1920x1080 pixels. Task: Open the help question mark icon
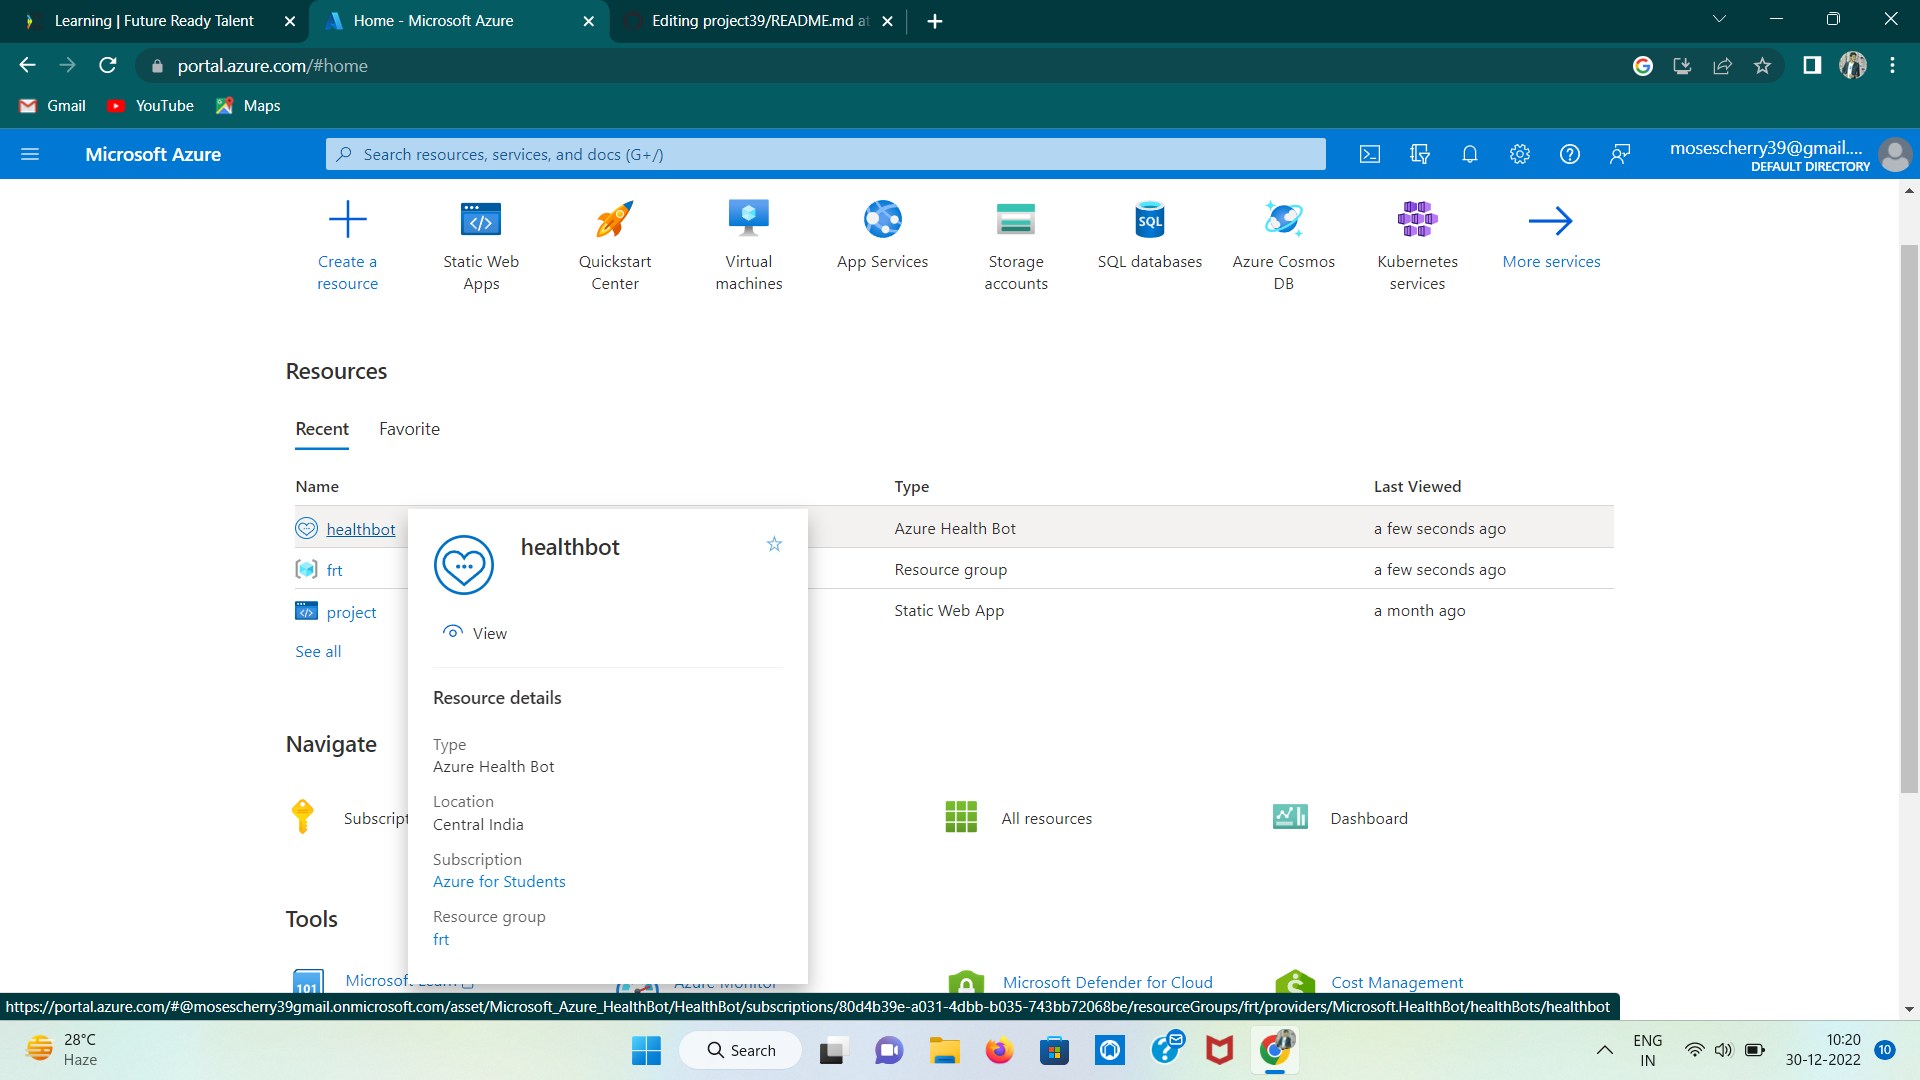point(1570,154)
